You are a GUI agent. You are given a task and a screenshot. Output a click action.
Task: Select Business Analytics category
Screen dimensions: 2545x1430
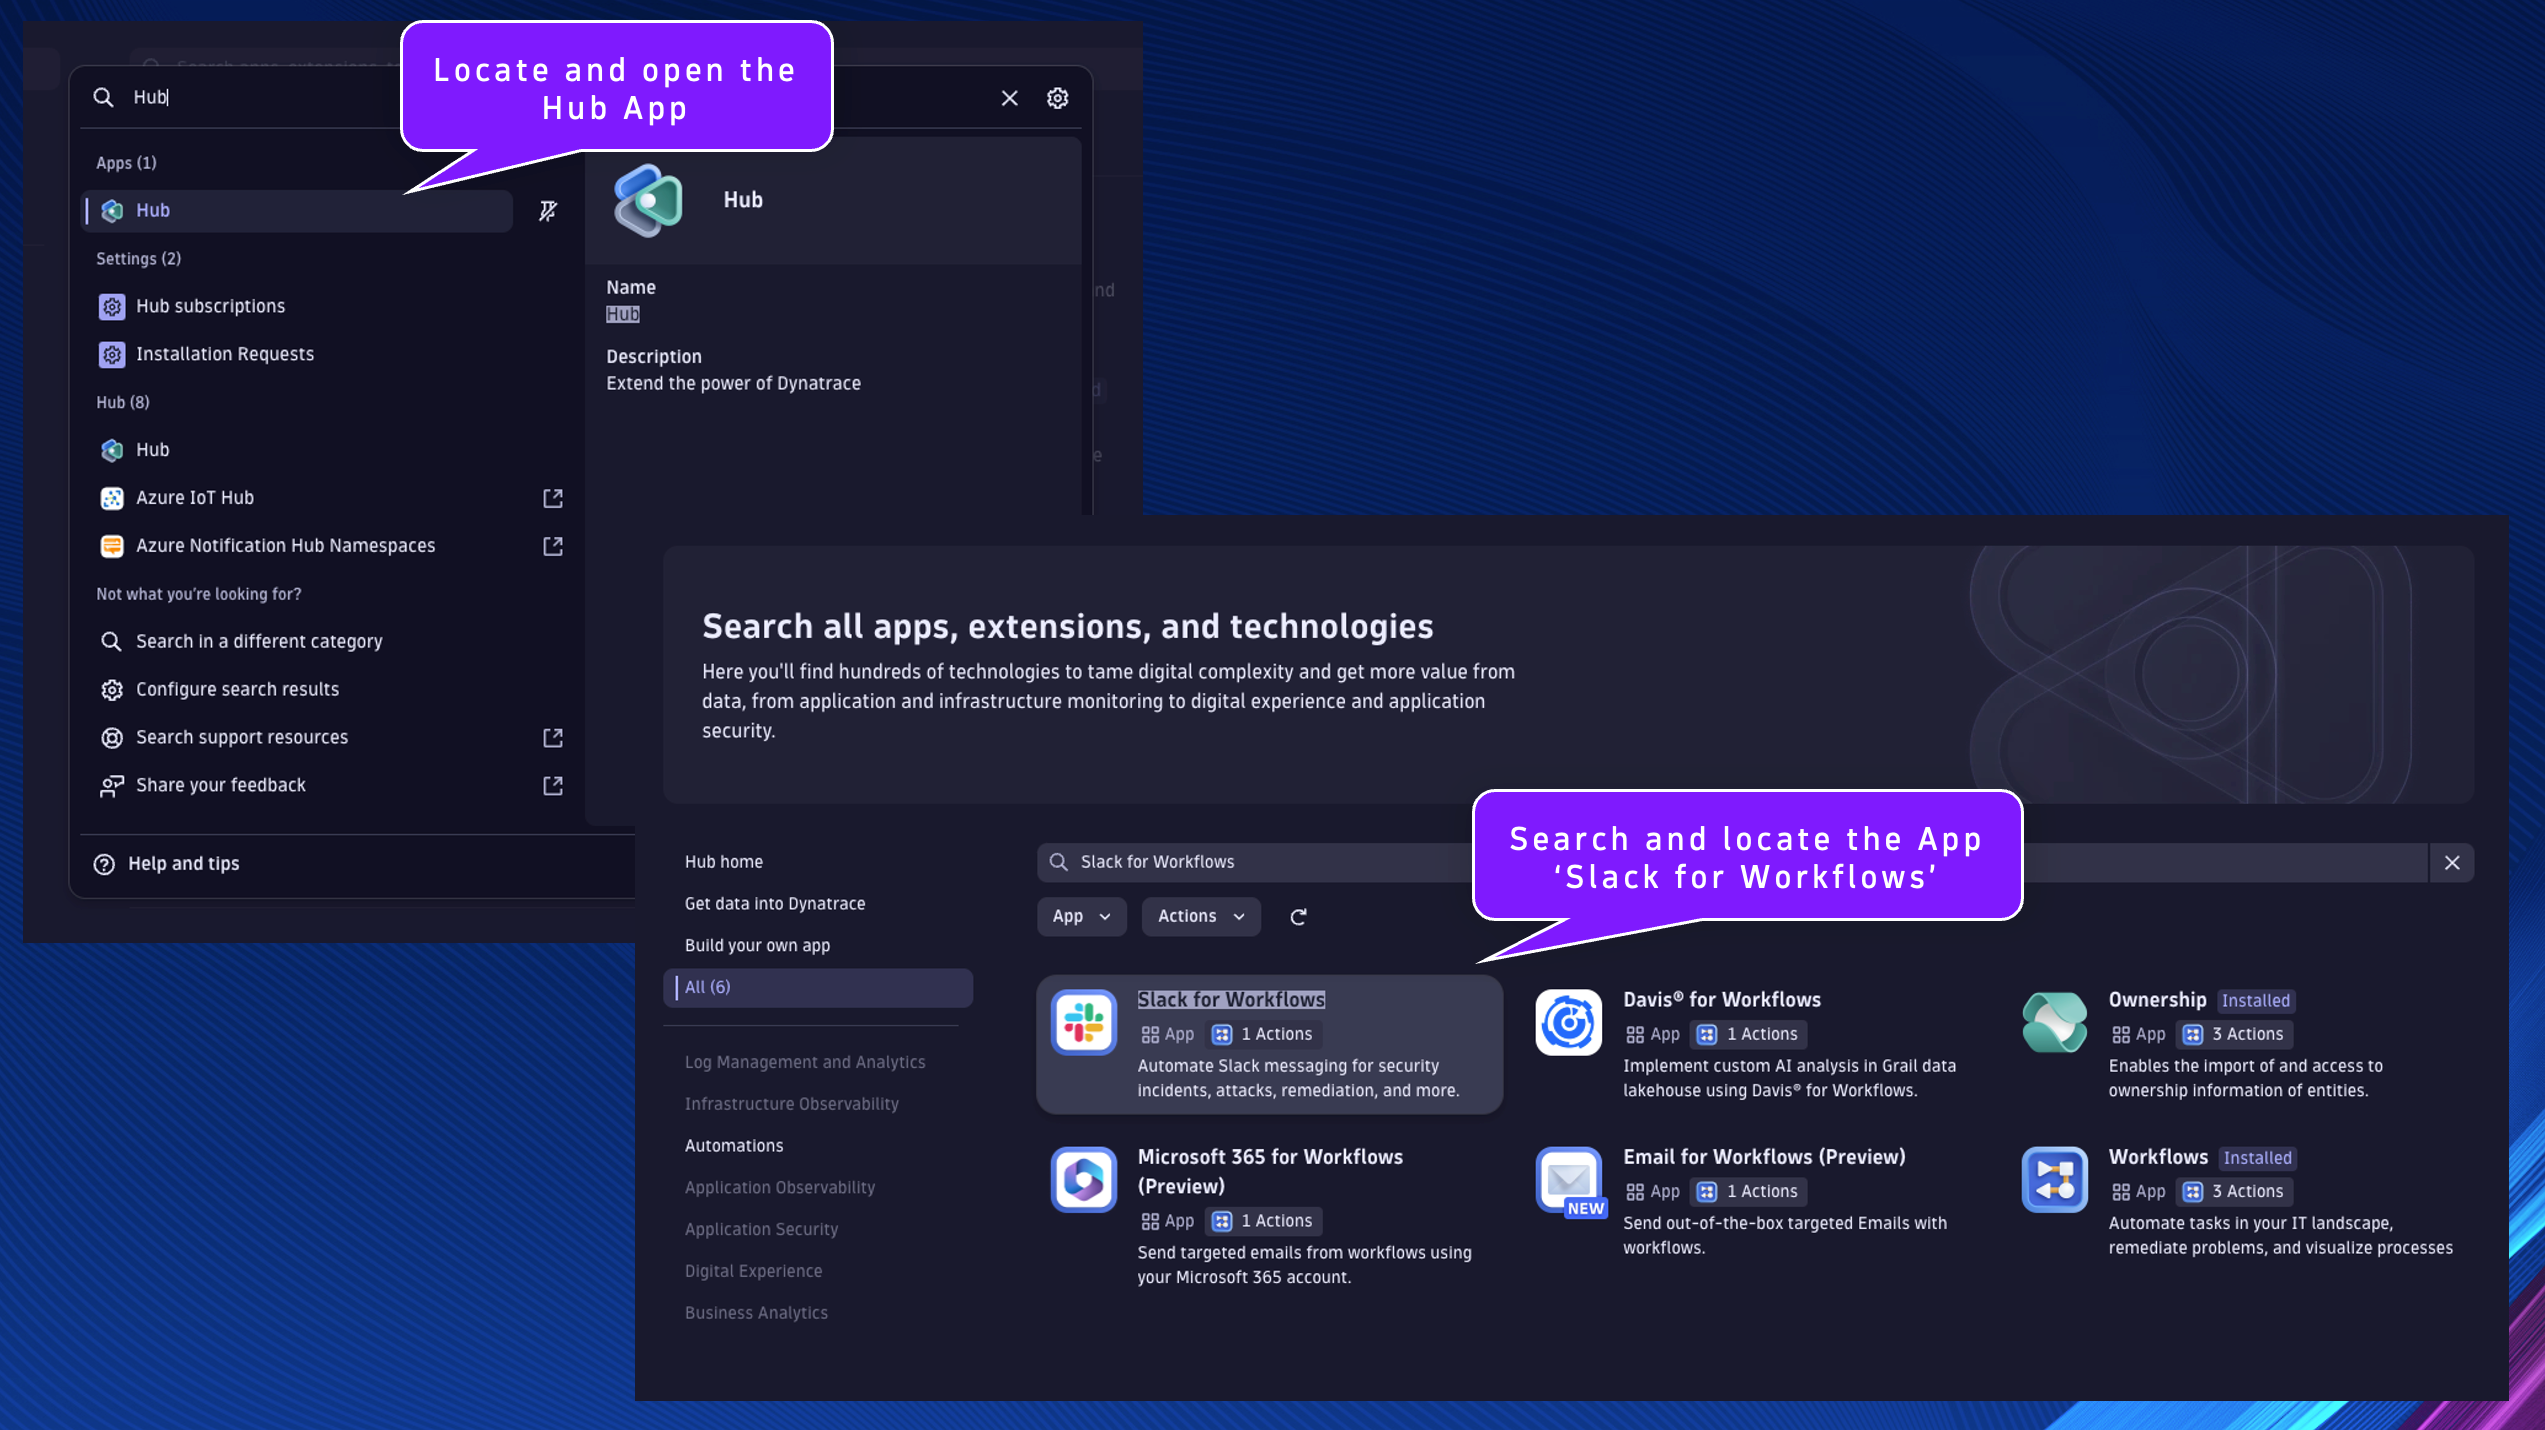756,1314
